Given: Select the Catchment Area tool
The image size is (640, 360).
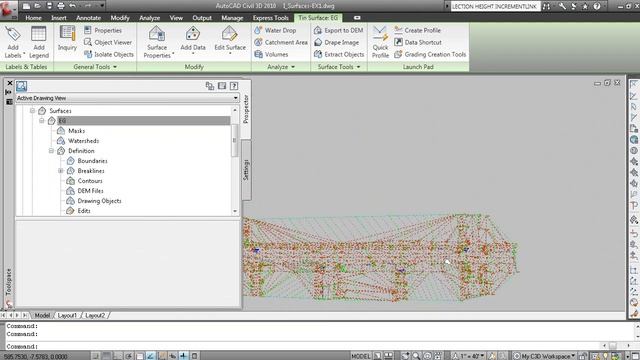Looking at the screenshot, I should [x=281, y=42].
